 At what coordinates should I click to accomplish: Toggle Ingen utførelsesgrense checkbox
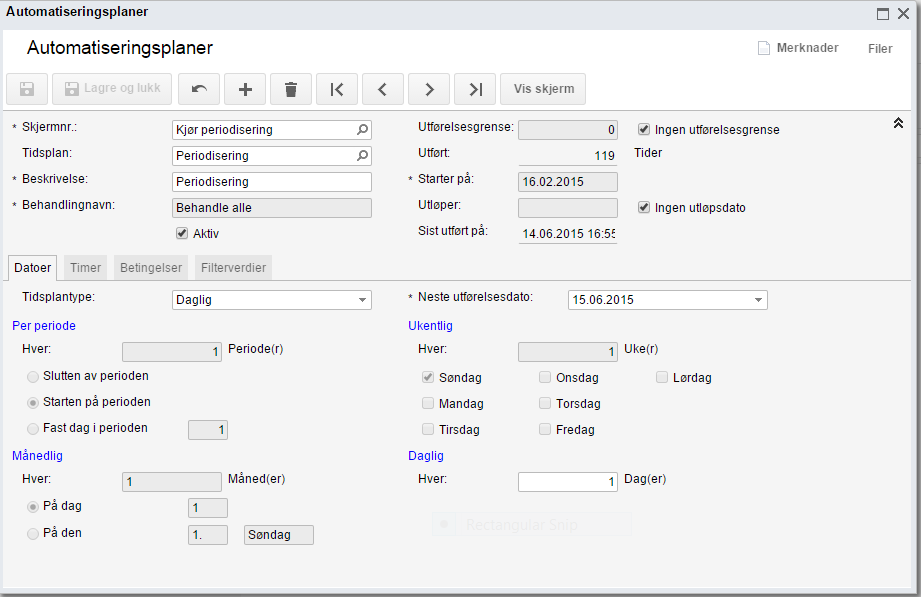644,129
